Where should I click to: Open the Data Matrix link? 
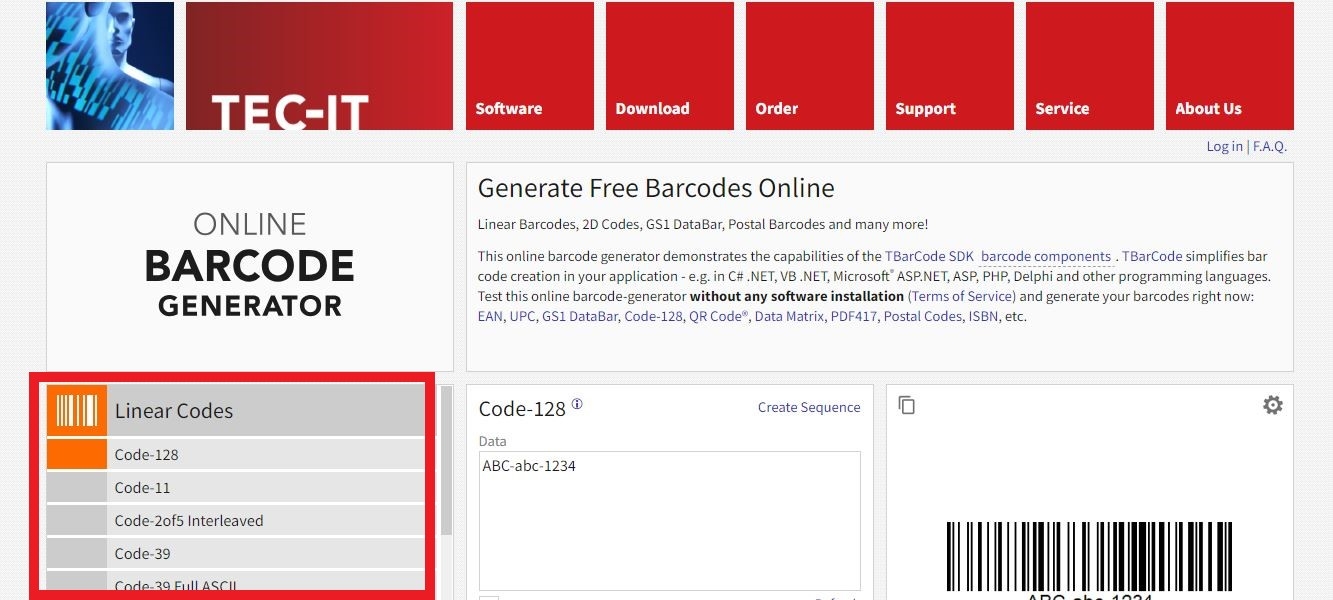coord(789,316)
